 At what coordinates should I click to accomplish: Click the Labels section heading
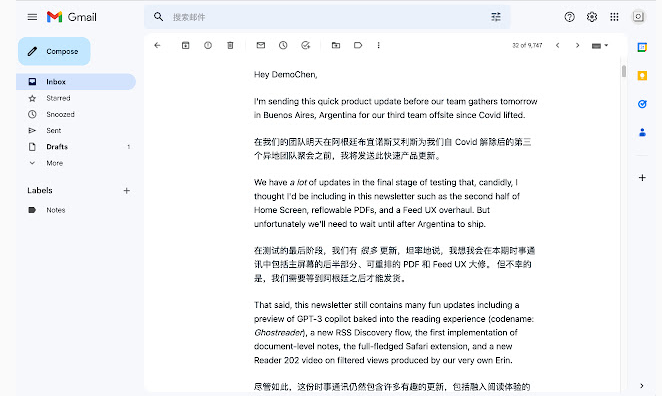pyautogui.click(x=40, y=190)
